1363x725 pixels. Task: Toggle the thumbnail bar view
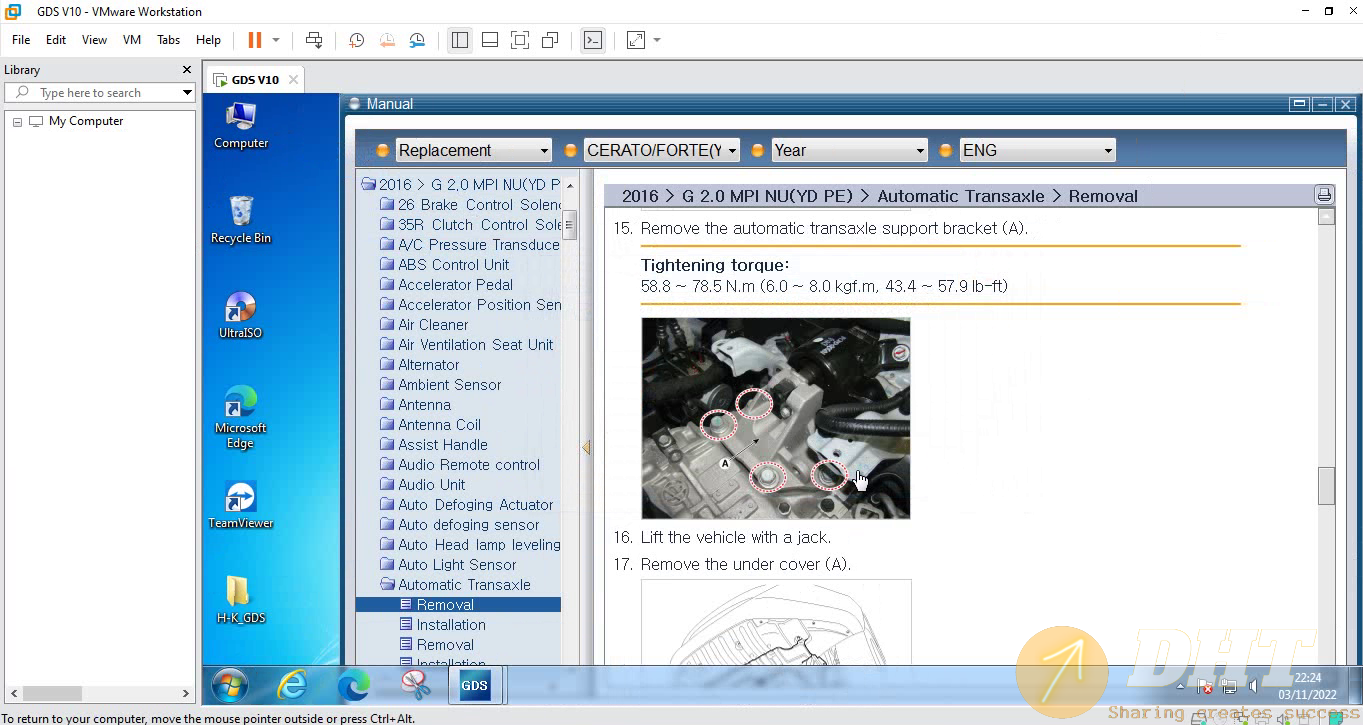pyautogui.click(x=490, y=40)
